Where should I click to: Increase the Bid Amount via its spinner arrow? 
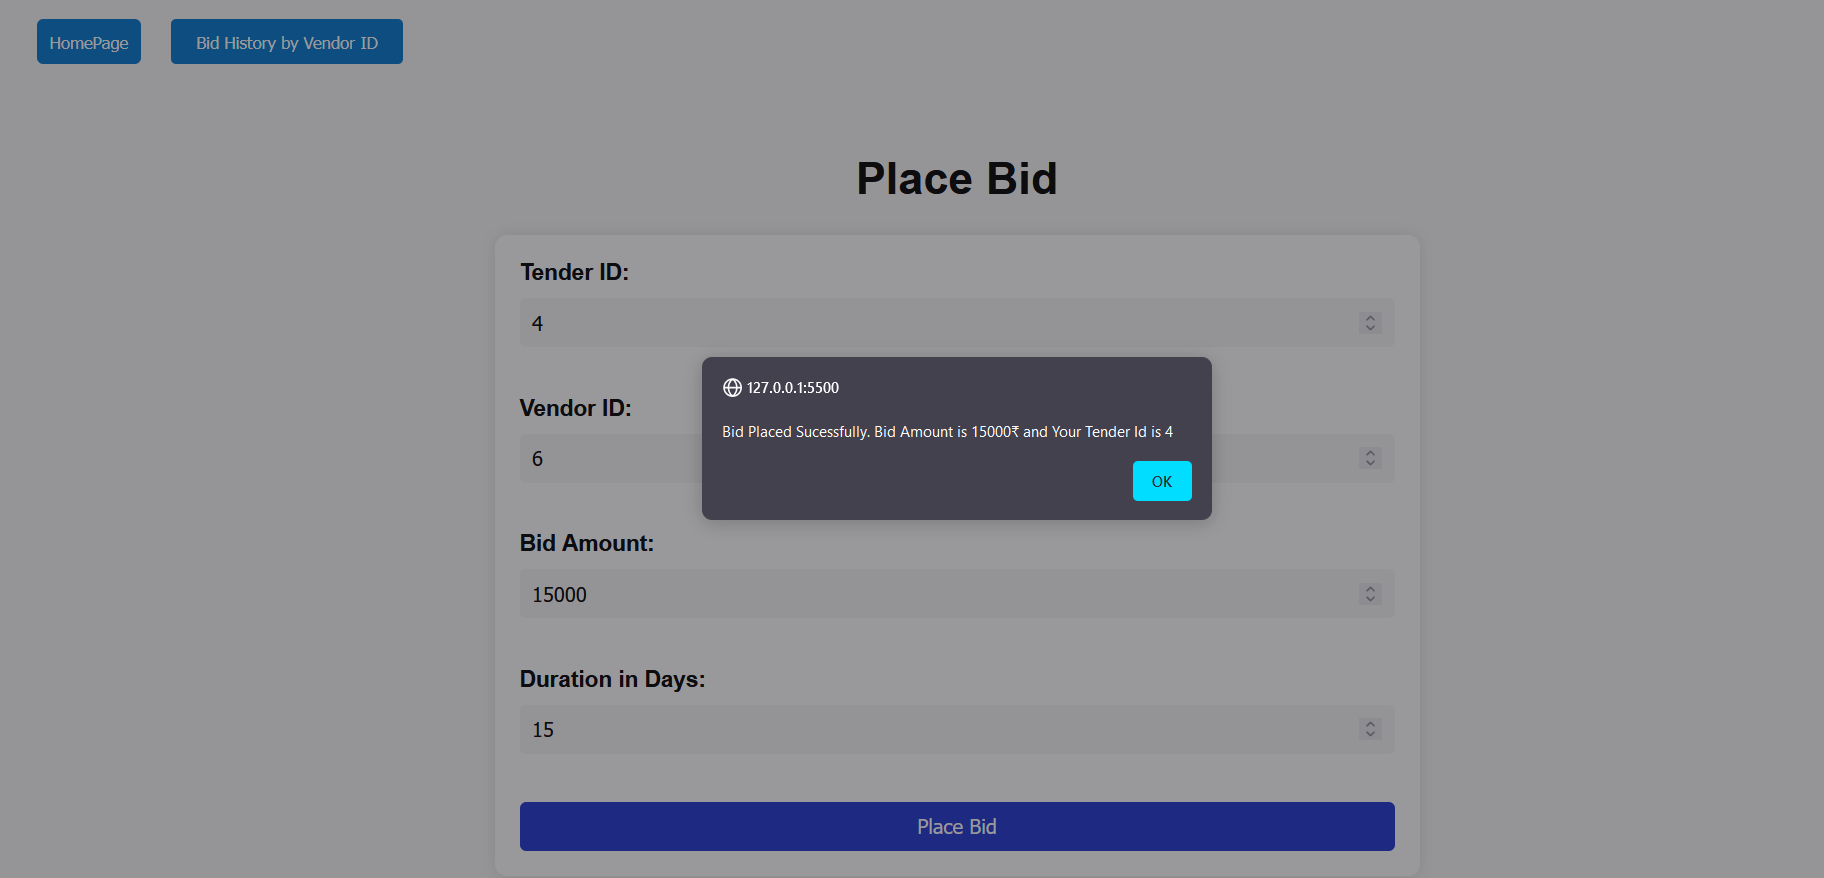1369,589
